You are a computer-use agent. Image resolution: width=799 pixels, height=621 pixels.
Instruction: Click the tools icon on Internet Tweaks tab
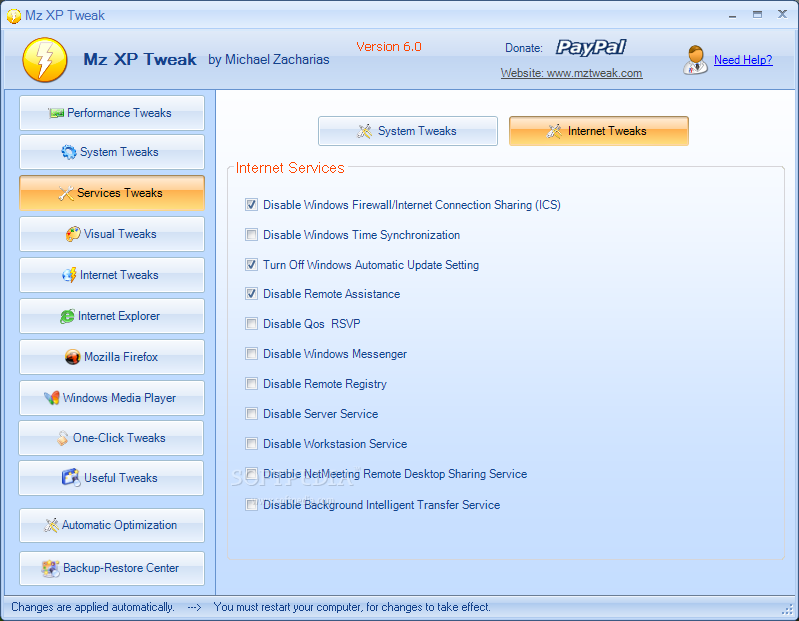pos(554,131)
